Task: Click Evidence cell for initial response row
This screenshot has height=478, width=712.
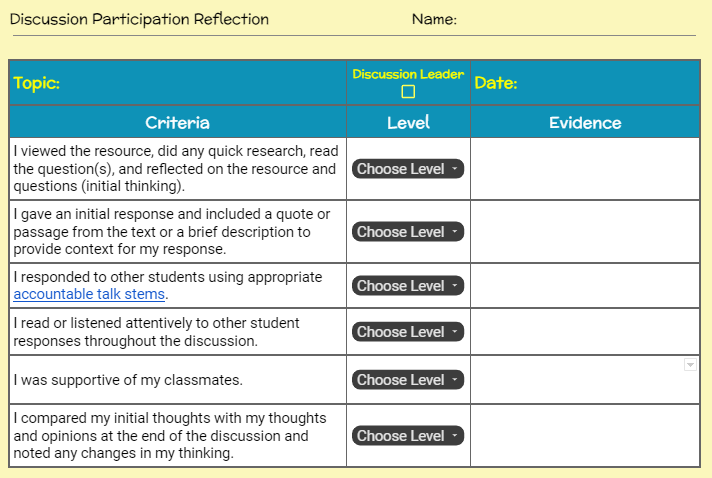Action: (585, 232)
